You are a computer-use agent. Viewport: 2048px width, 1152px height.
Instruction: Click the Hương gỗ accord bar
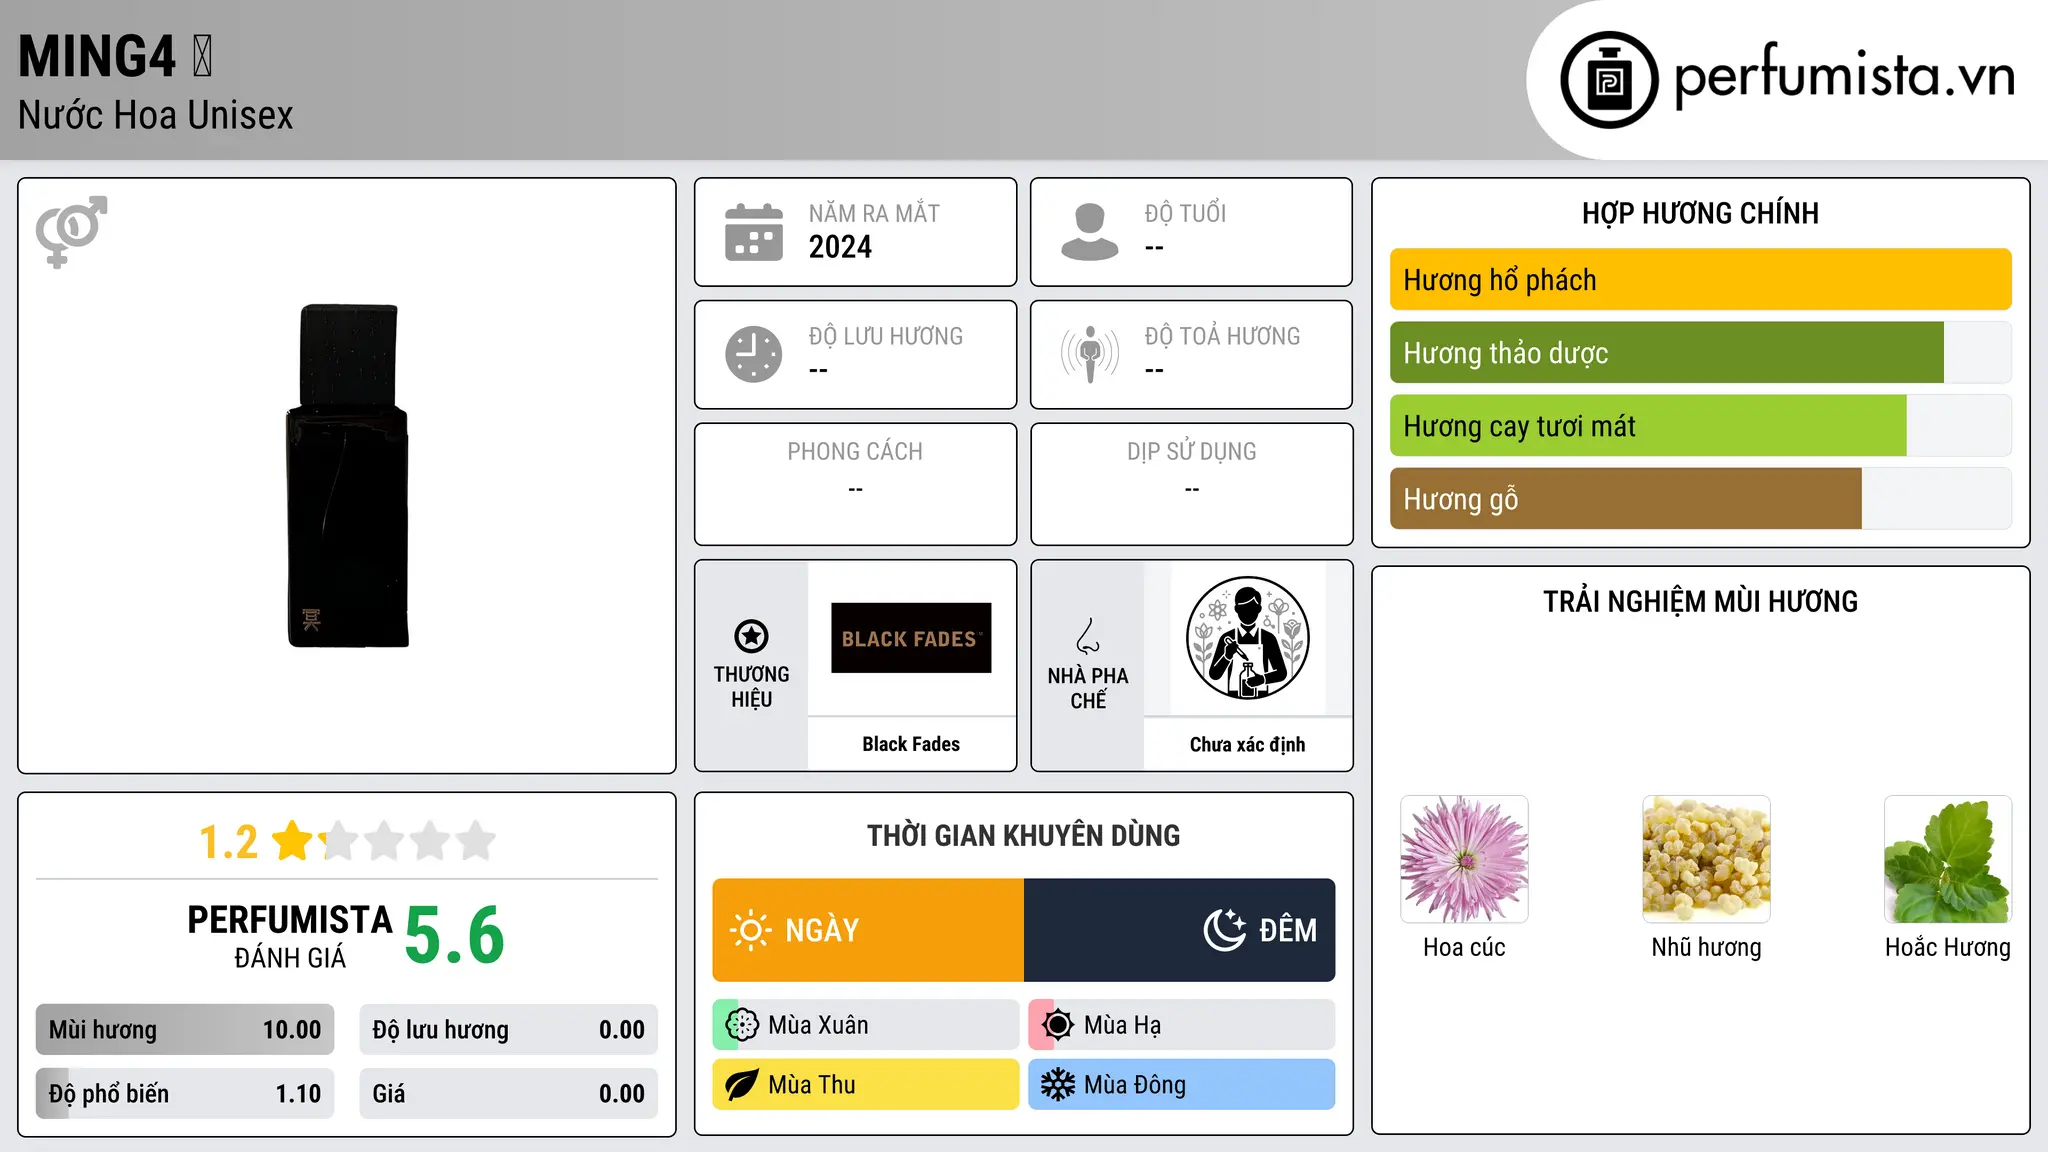[1700, 499]
